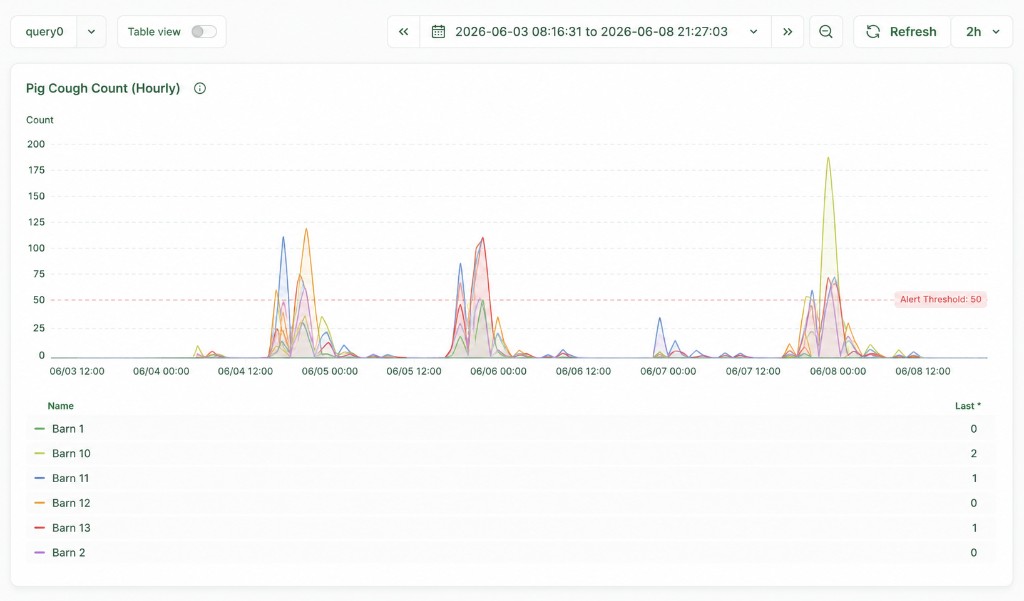
Task: Click the 06/05 00:00 axis label
Action: pyautogui.click(x=330, y=371)
